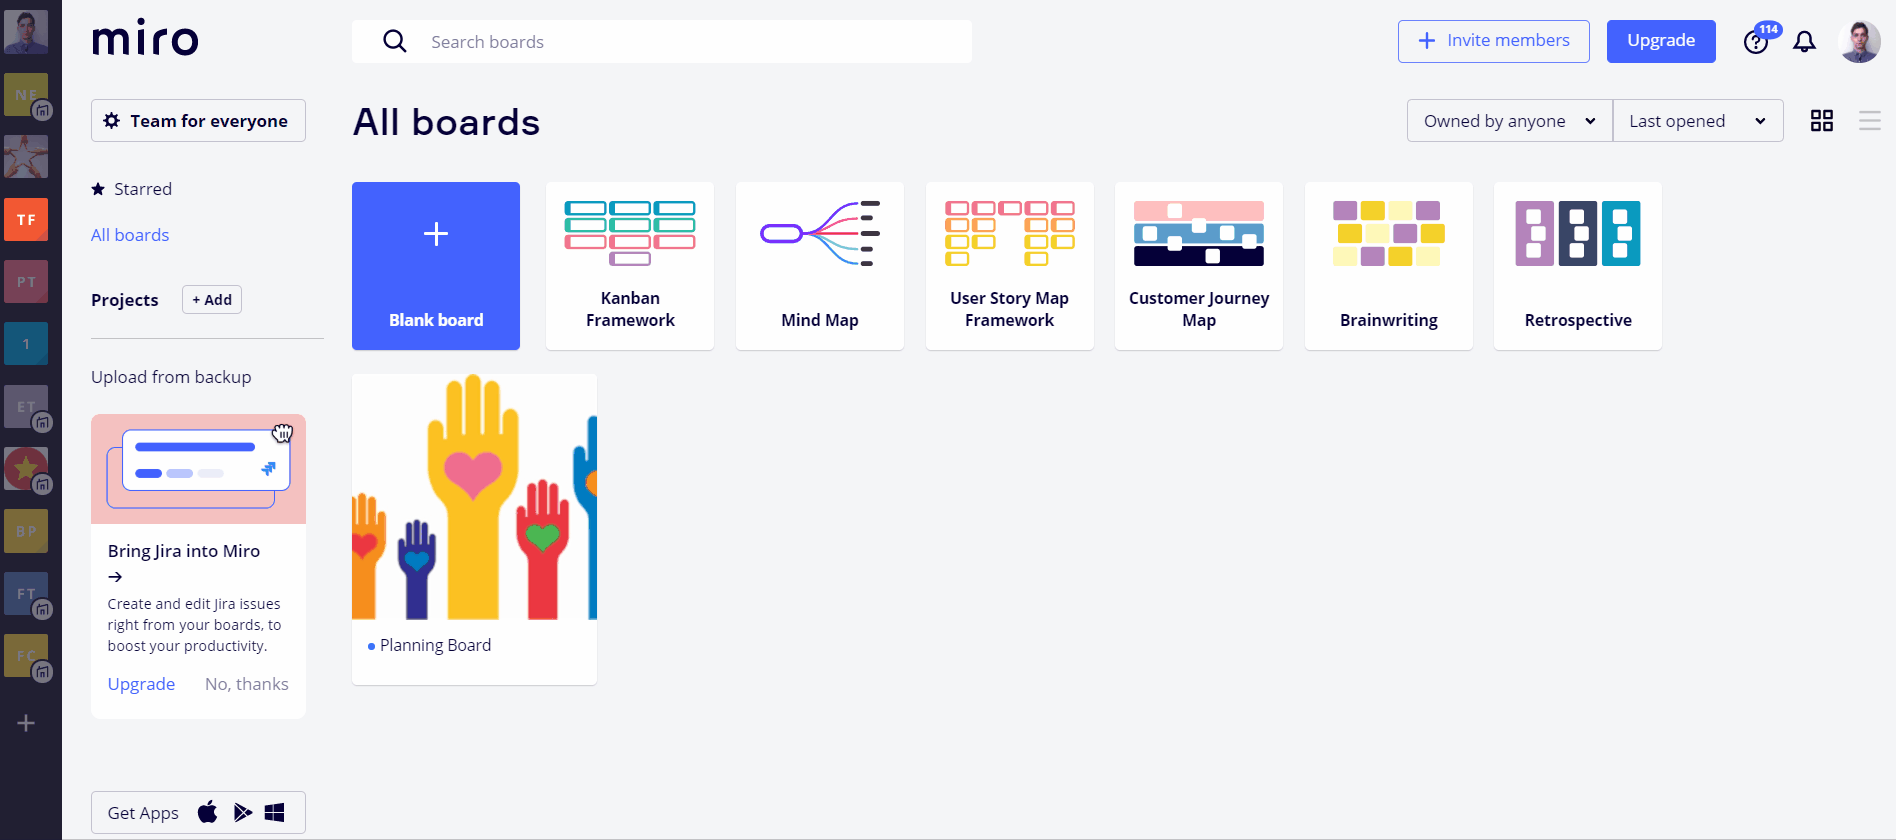Image resolution: width=1896 pixels, height=840 pixels.
Task: Create a new Blank board
Action: pyautogui.click(x=436, y=266)
